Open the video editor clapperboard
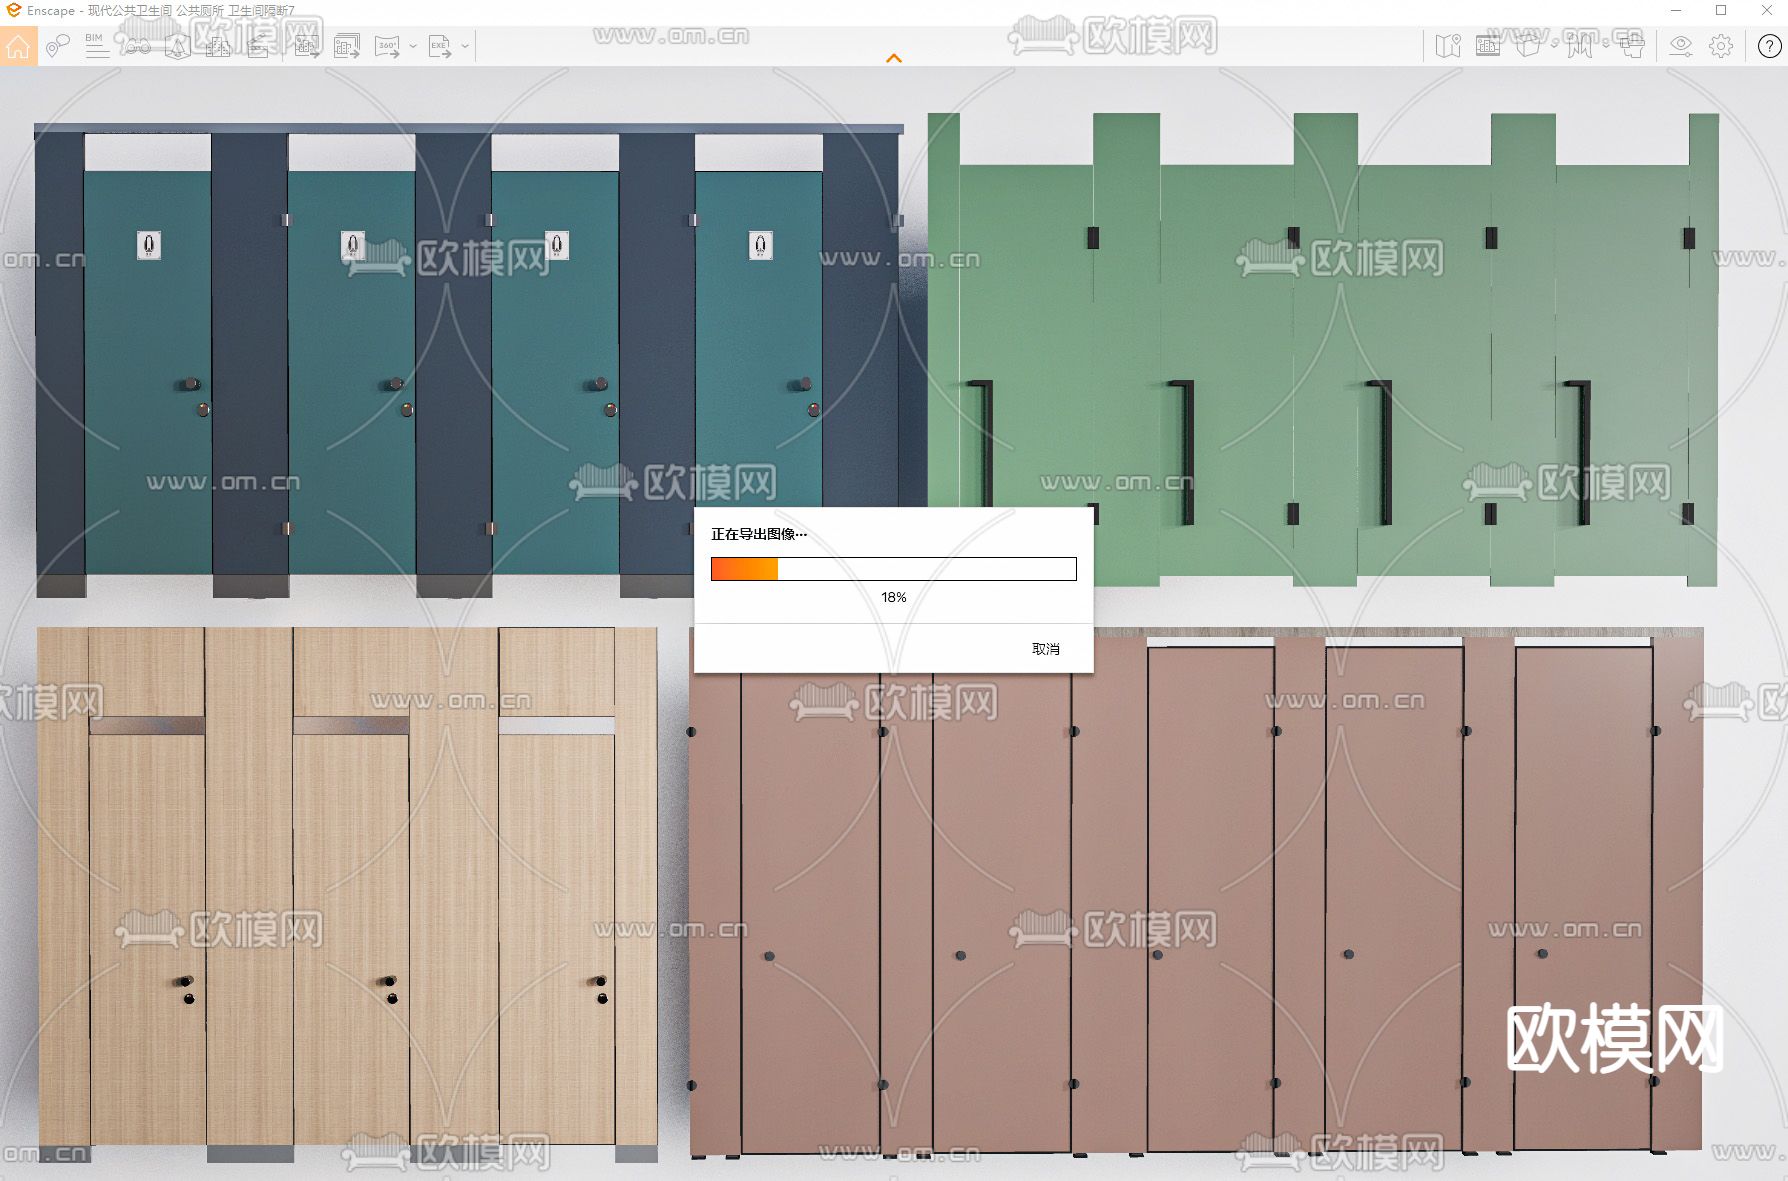The image size is (1788, 1181). pos(258,46)
